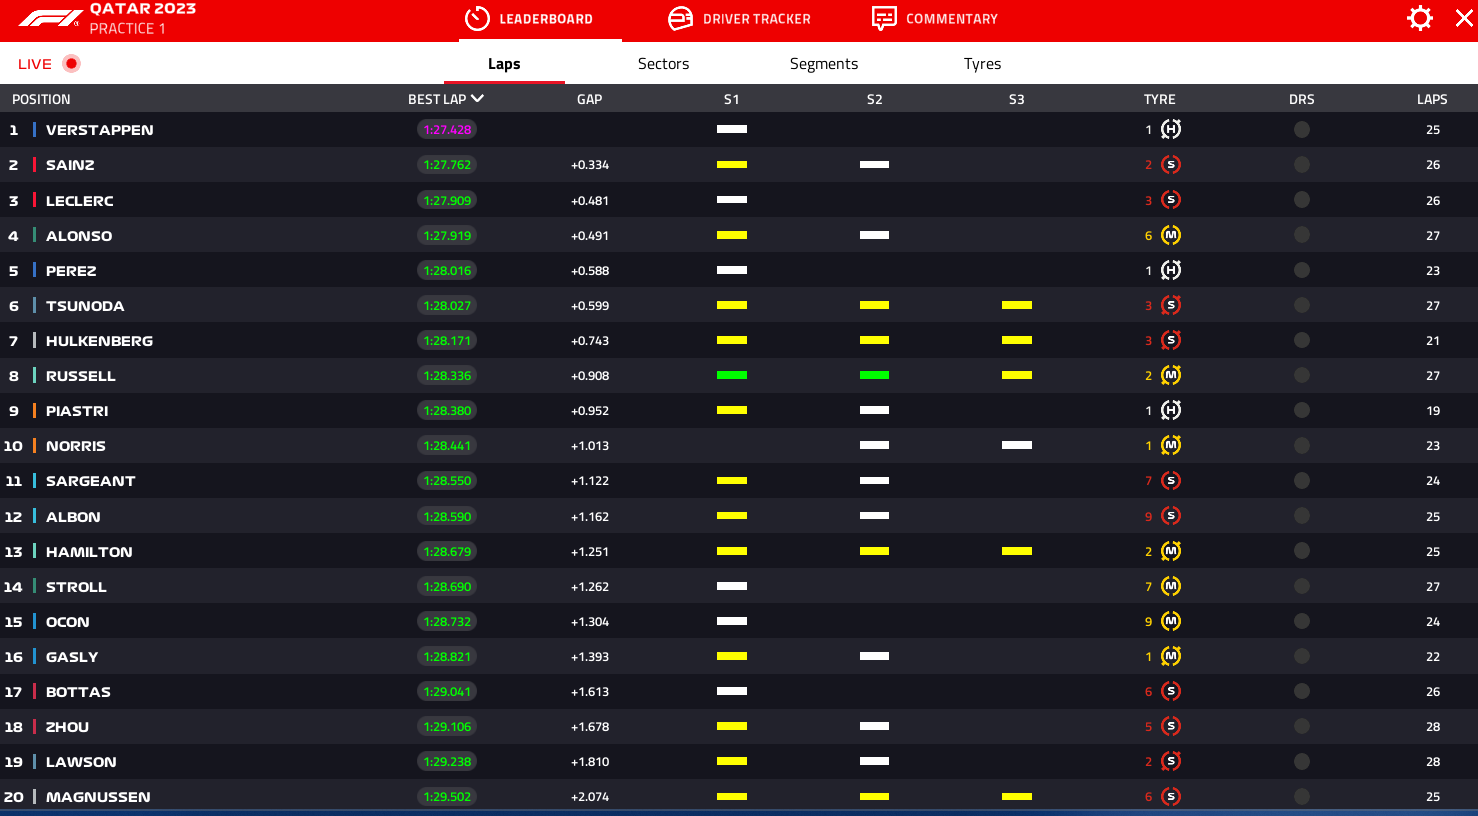Click Magnussen's soft tyre icon
Image resolution: width=1478 pixels, height=816 pixels.
pos(1171,796)
